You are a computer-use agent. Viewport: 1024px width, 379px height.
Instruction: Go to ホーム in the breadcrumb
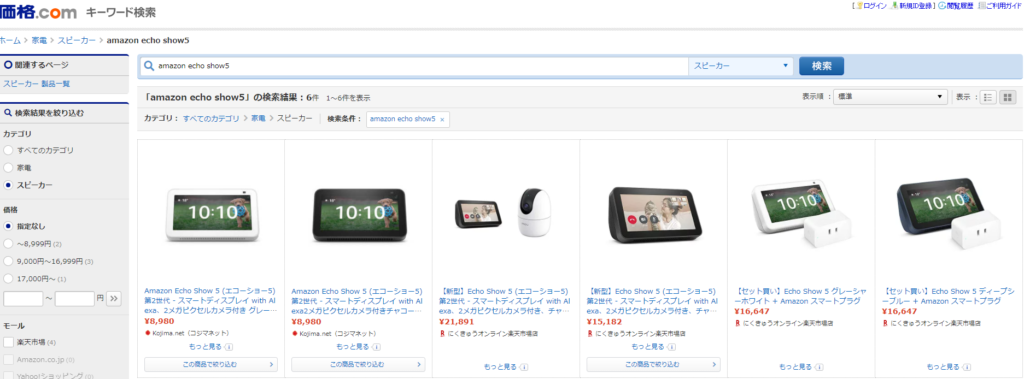[x=10, y=41]
